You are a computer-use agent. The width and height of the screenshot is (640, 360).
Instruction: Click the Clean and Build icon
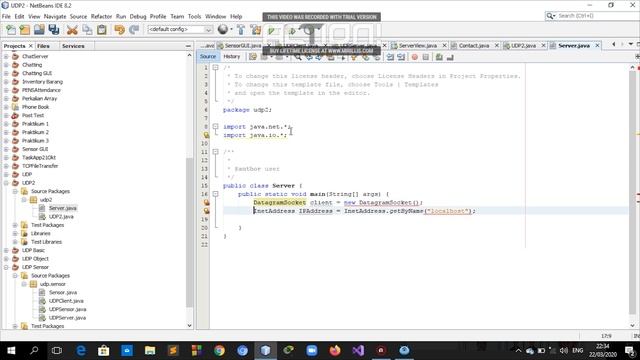point(256,29)
